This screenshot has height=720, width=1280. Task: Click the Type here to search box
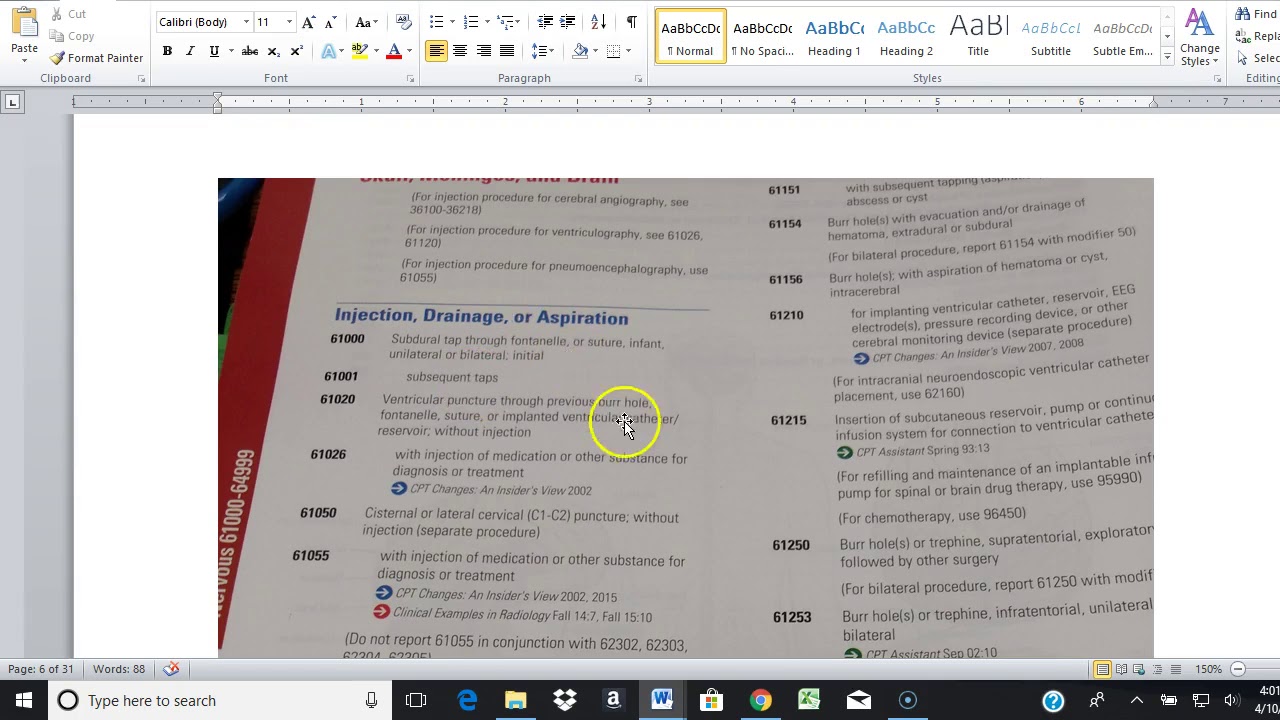click(x=220, y=700)
